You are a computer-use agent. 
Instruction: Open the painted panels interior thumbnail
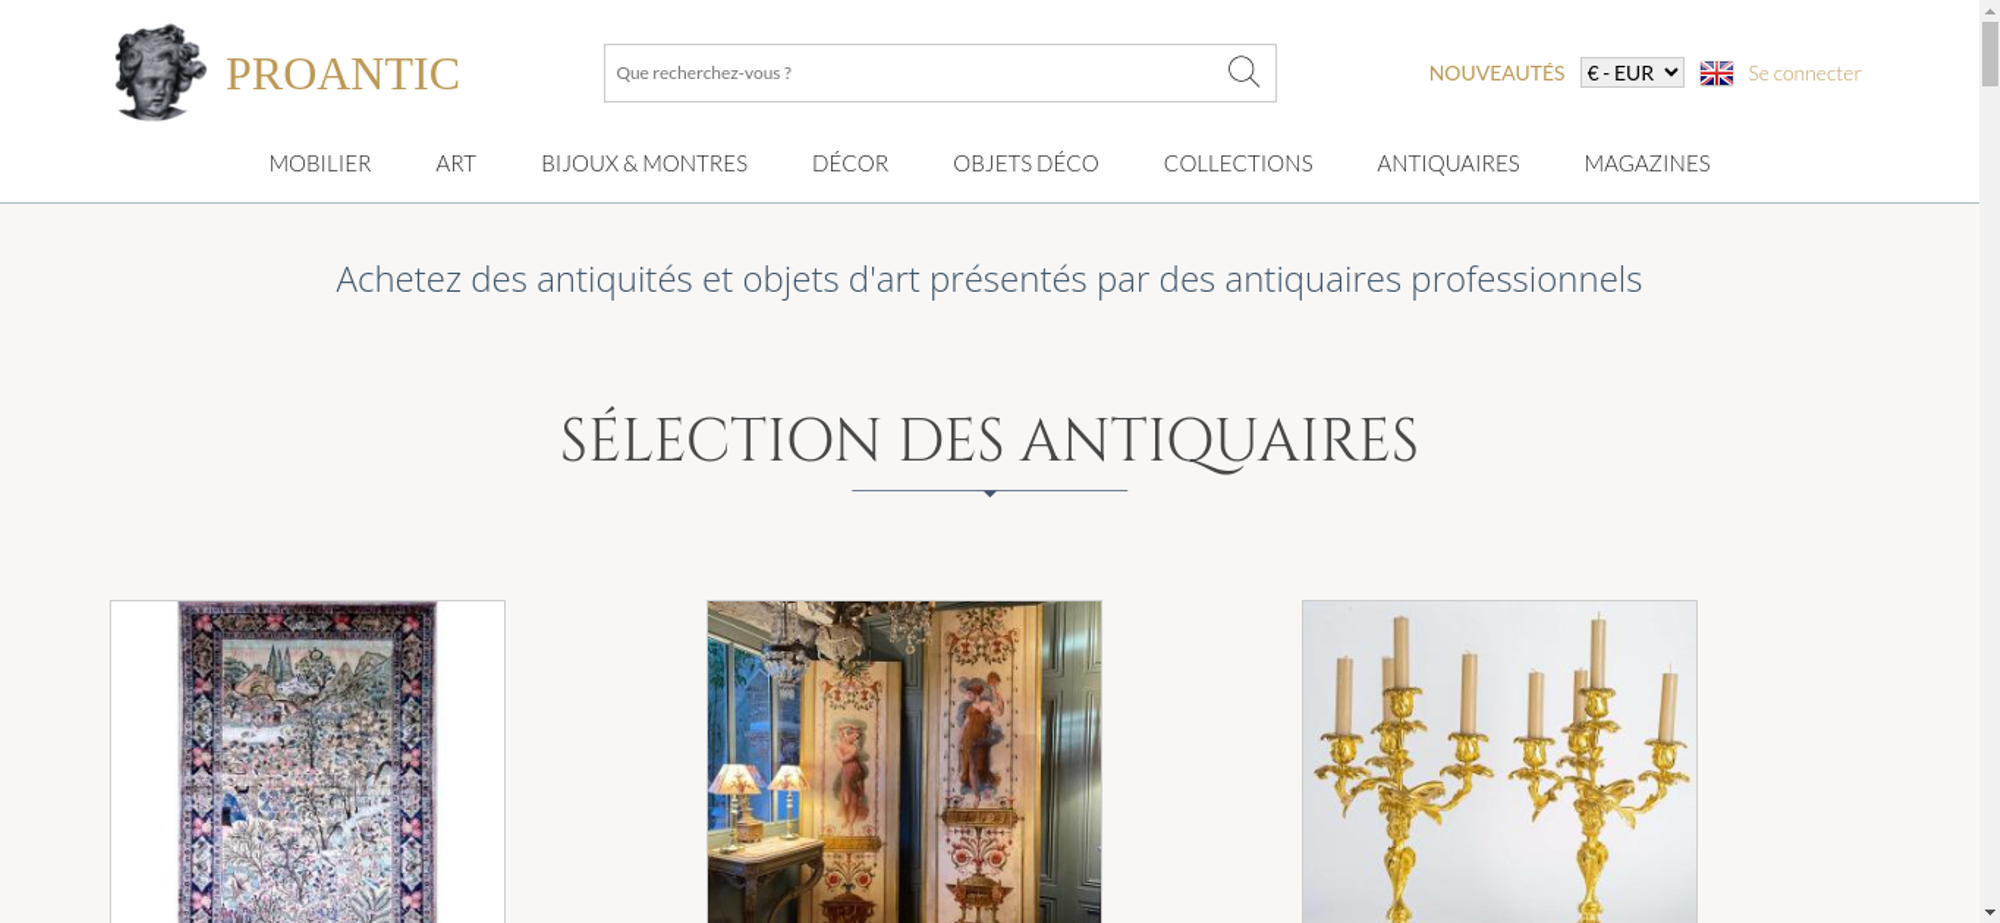904,762
